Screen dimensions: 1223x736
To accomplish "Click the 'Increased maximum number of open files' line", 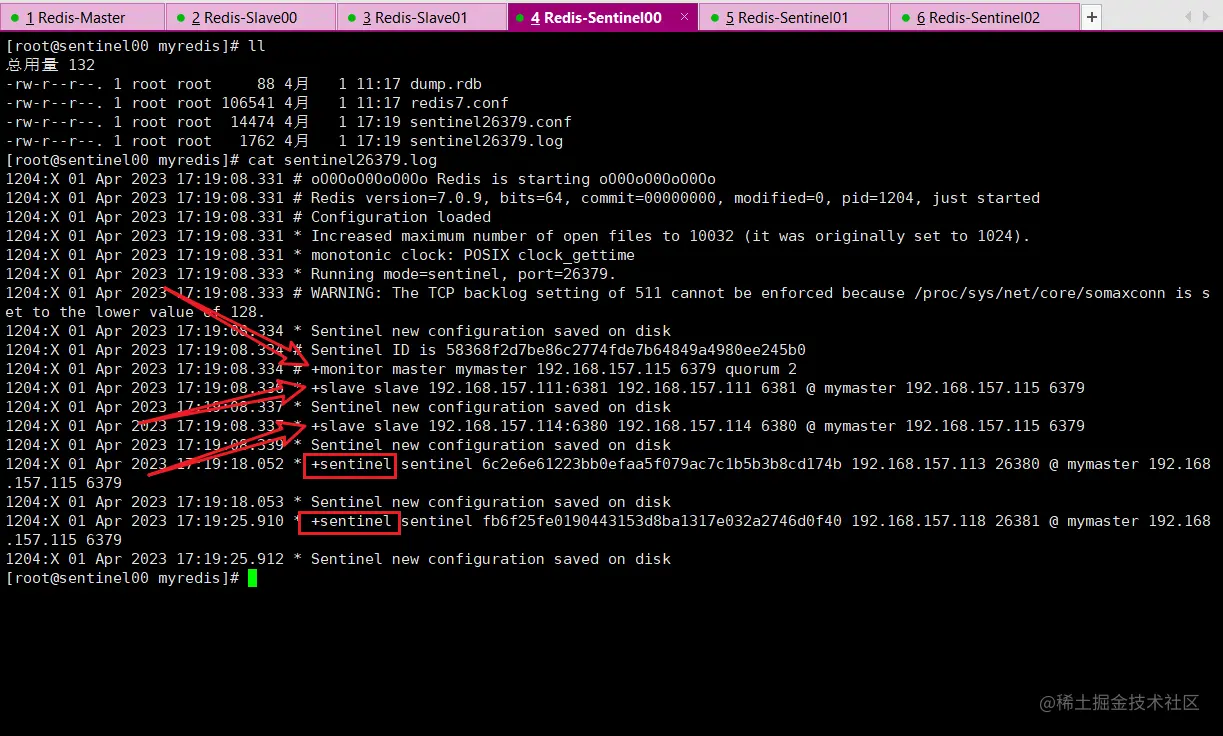I will tap(517, 236).
